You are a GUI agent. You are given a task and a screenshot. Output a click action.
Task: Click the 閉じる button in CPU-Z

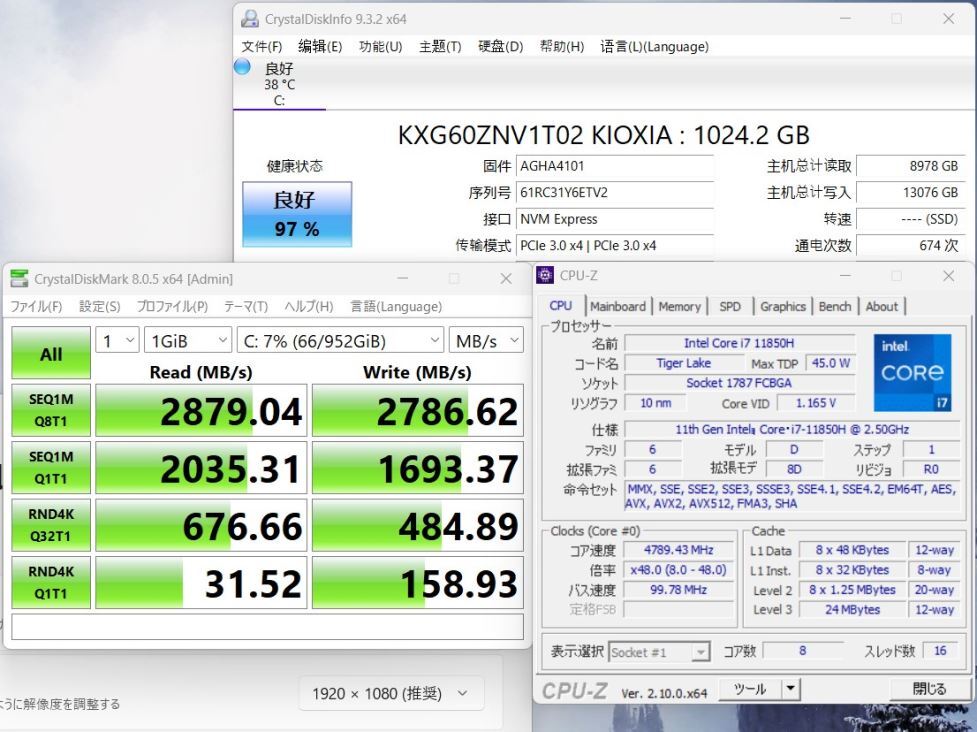point(929,689)
